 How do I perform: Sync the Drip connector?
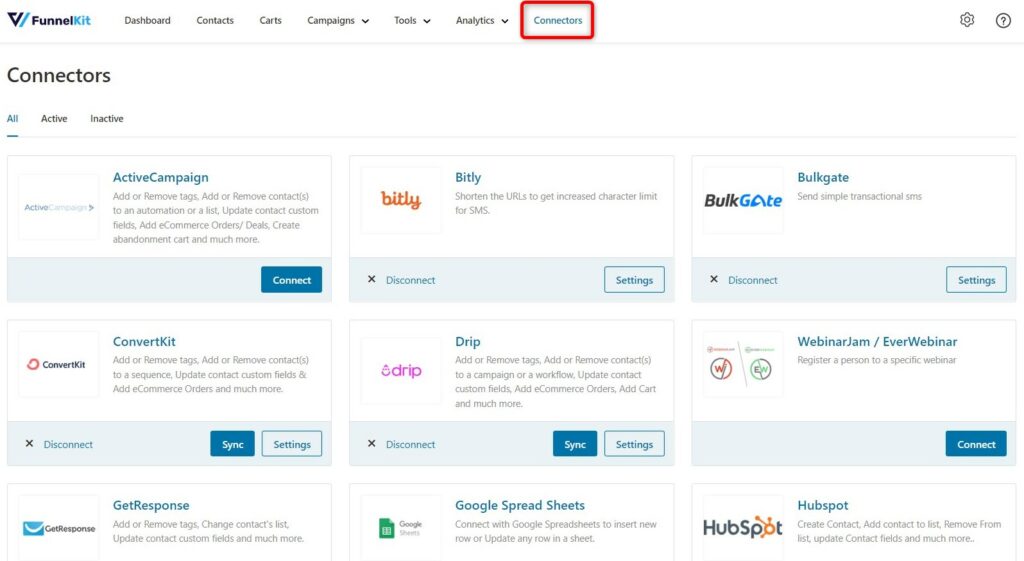tap(575, 444)
